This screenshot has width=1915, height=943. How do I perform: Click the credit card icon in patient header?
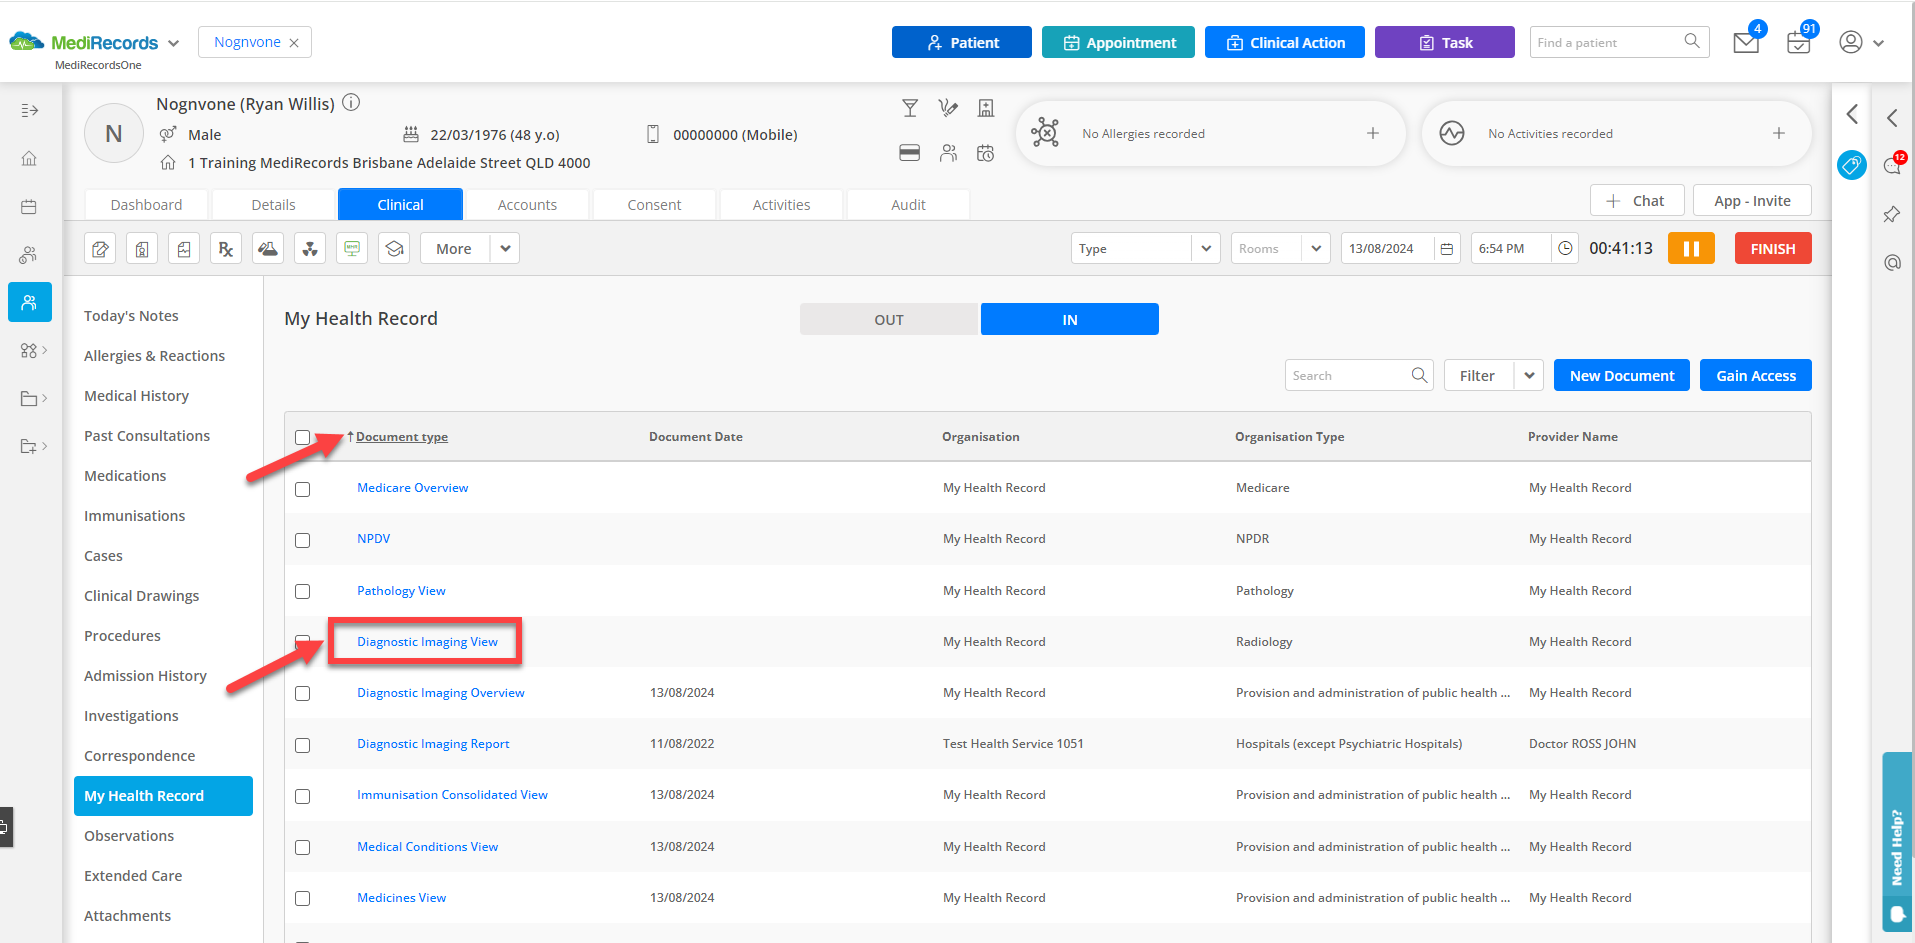coord(909,153)
